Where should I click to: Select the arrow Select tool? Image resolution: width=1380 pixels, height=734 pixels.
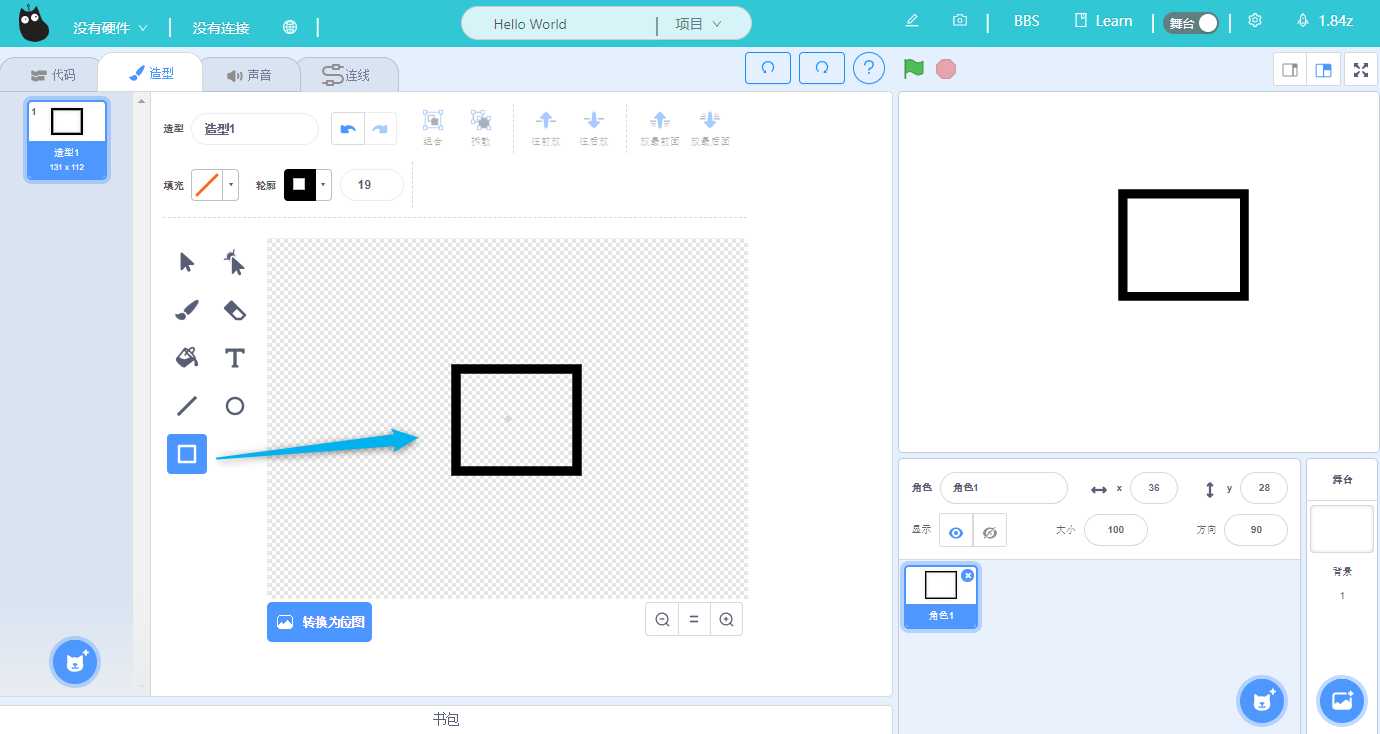pos(187,262)
